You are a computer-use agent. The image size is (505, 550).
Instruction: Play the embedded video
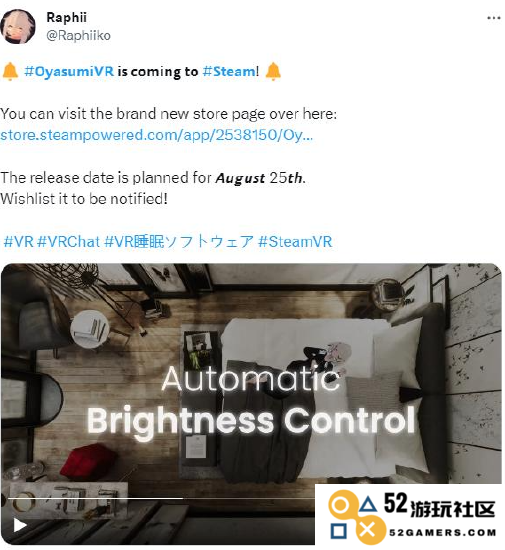[x=20, y=525]
